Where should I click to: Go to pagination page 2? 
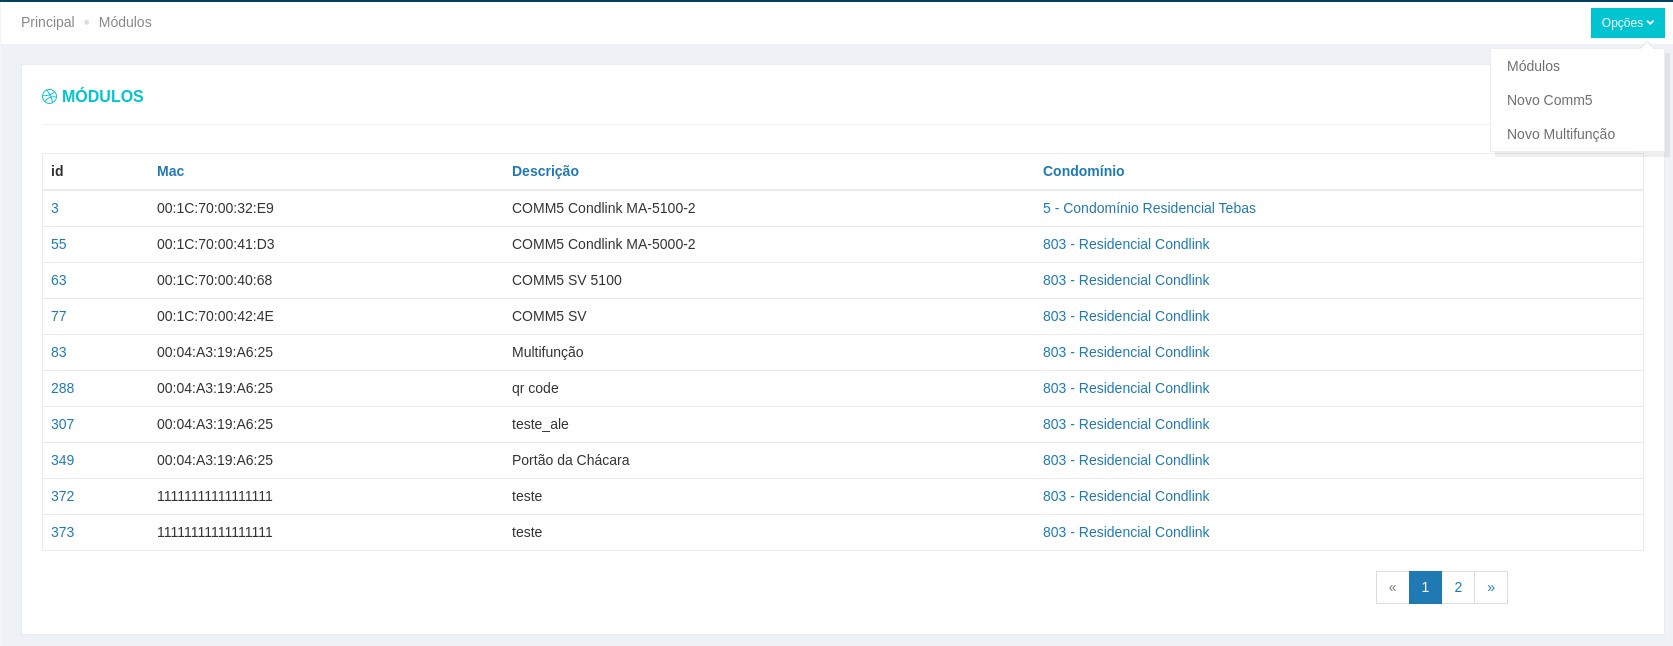(1458, 587)
